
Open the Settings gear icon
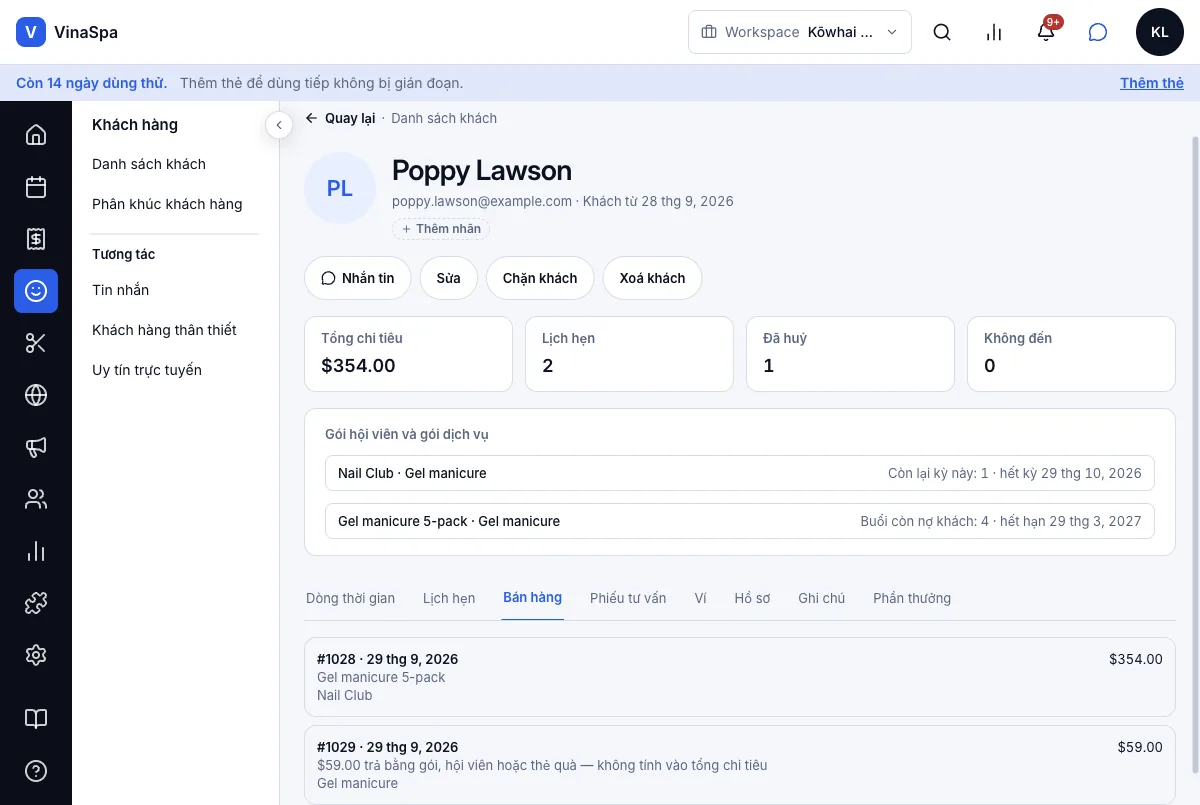[36, 655]
